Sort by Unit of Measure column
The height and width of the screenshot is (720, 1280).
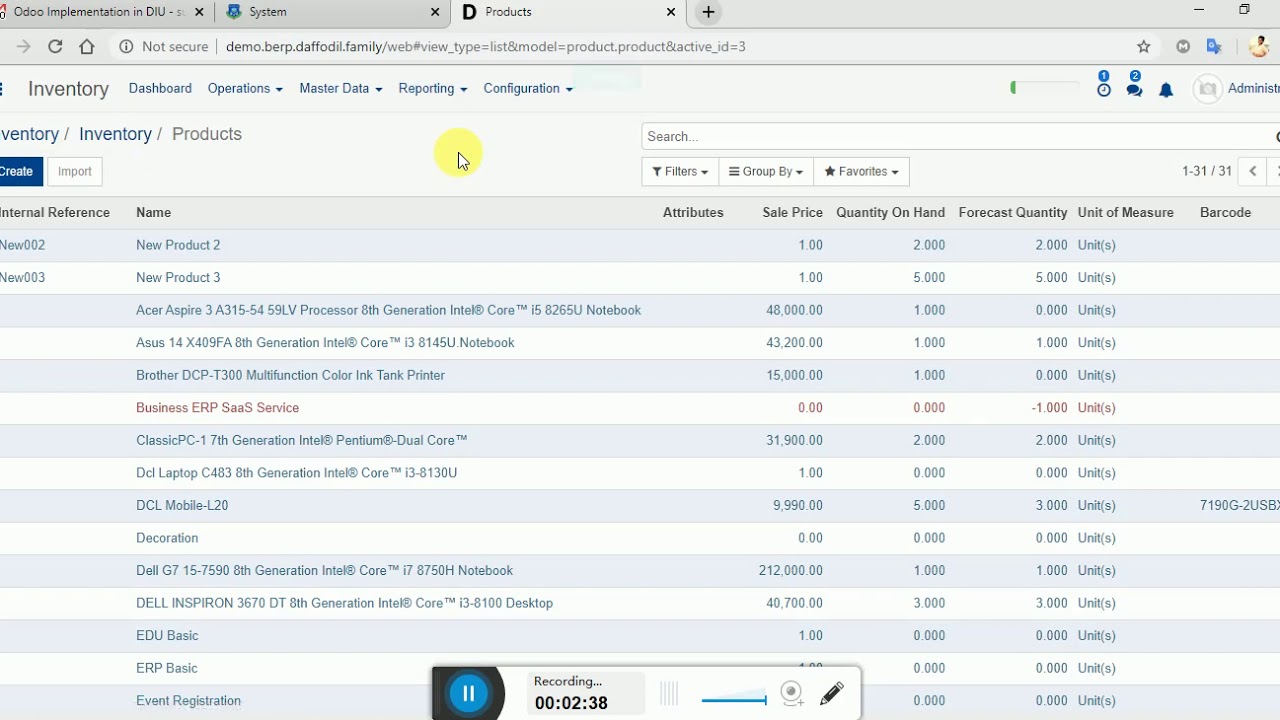[1126, 212]
